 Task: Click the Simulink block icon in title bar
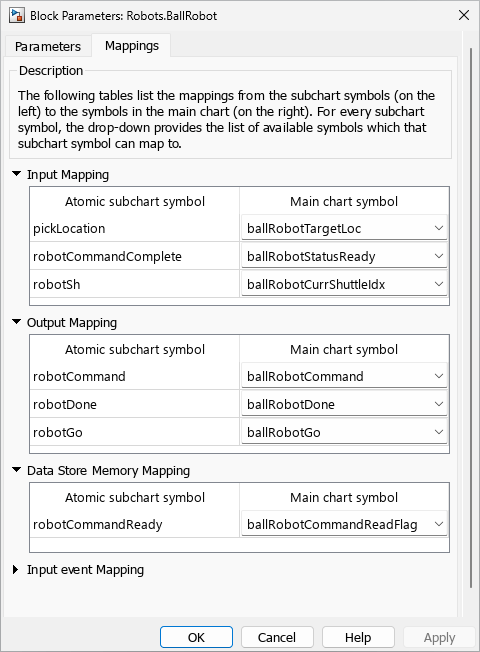point(17,15)
